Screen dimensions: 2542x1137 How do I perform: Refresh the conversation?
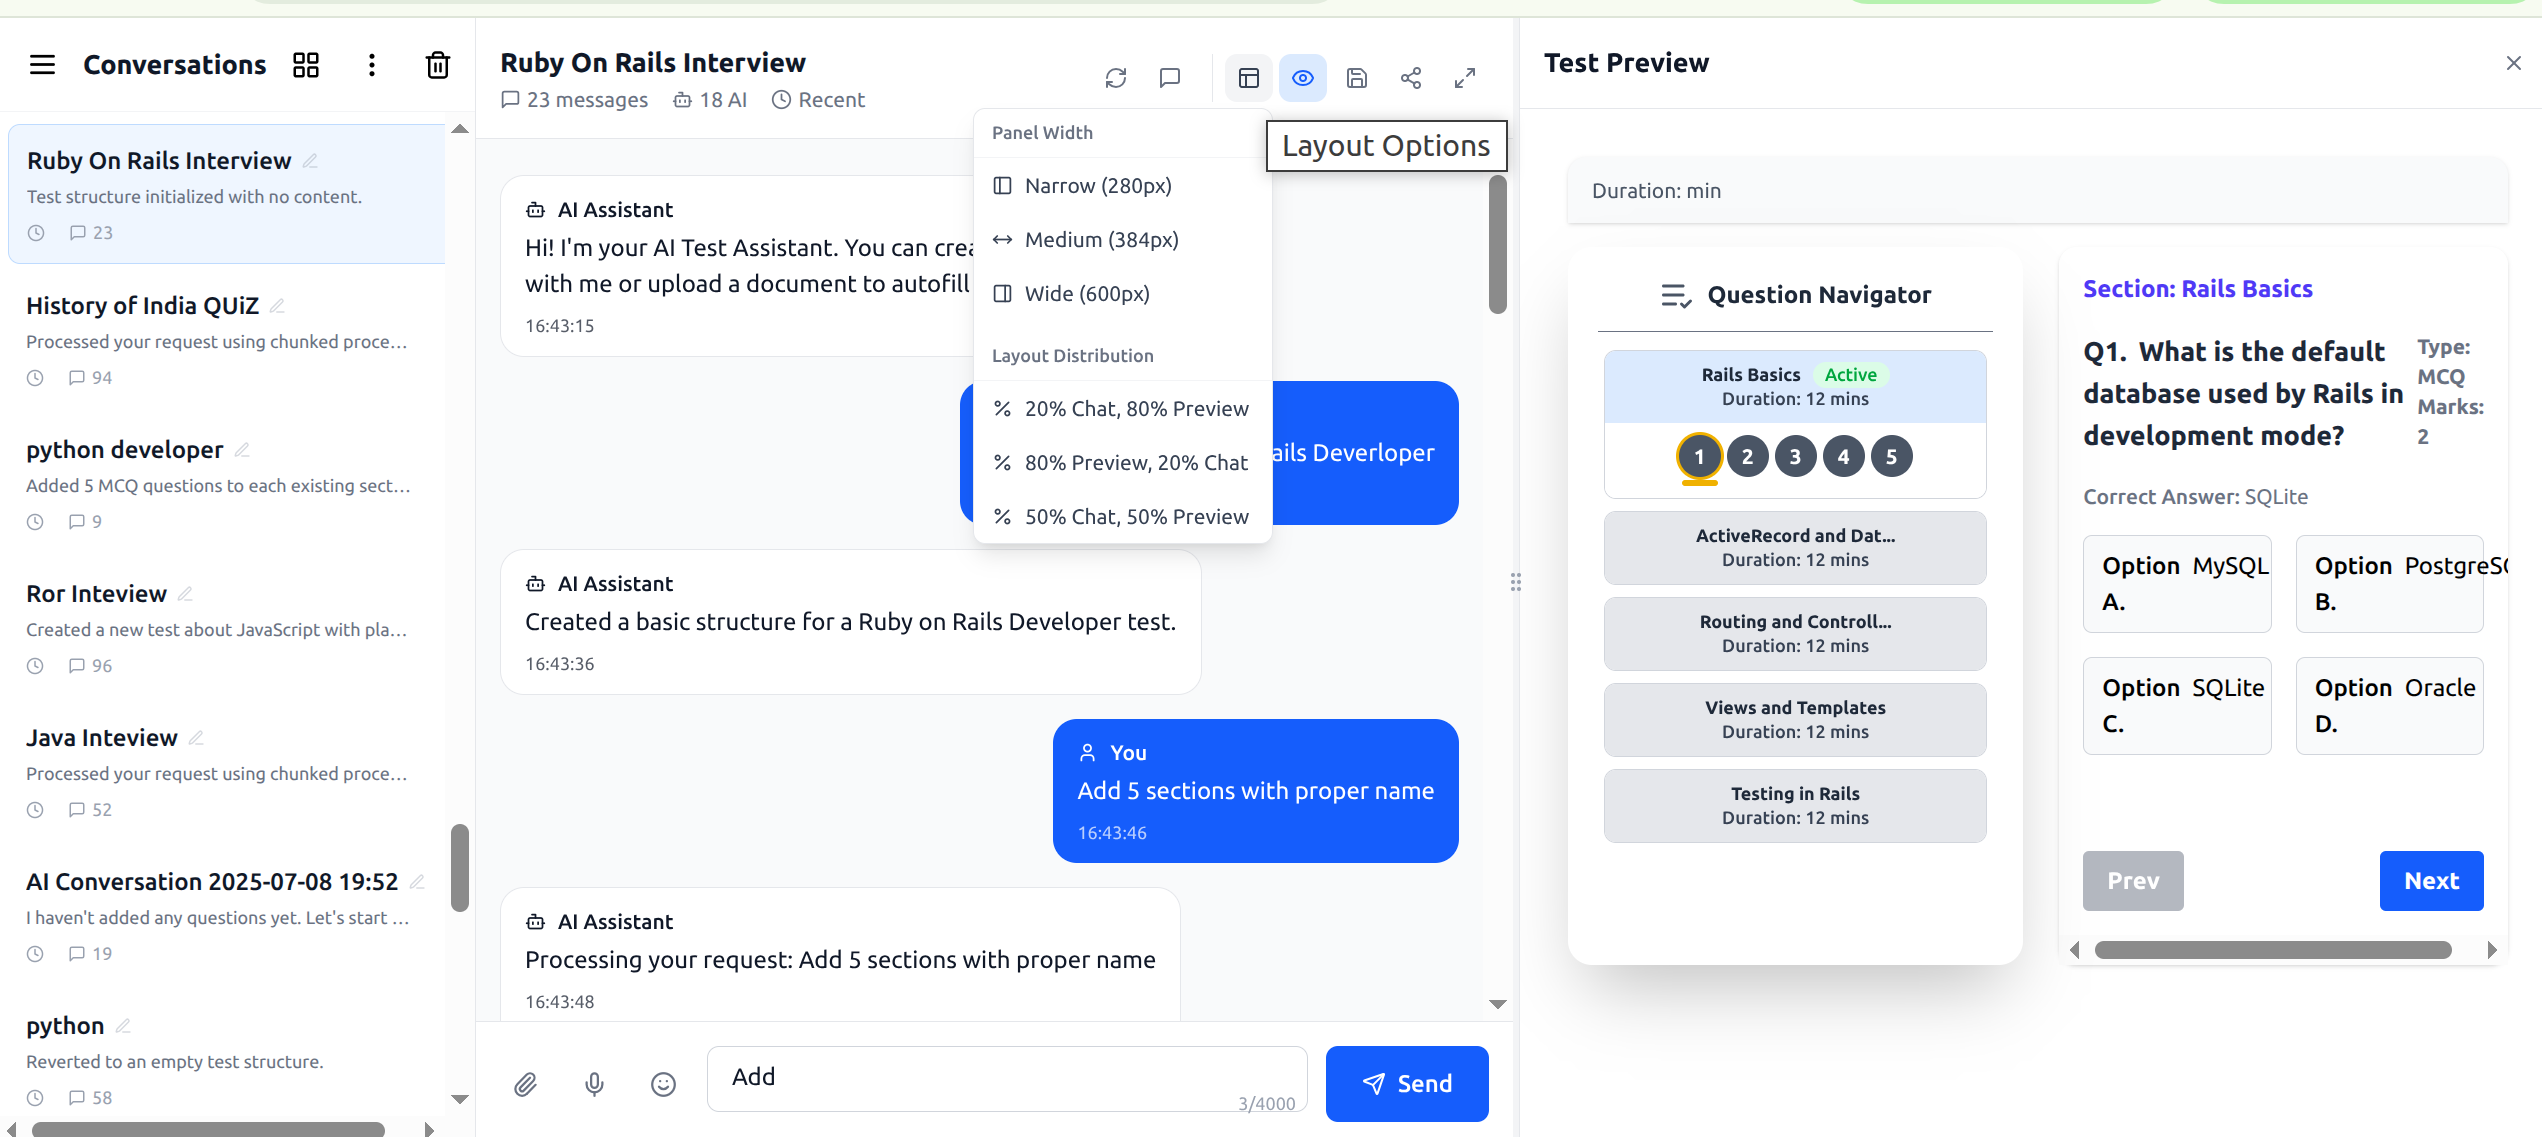pyautogui.click(x=1117, y=77)
